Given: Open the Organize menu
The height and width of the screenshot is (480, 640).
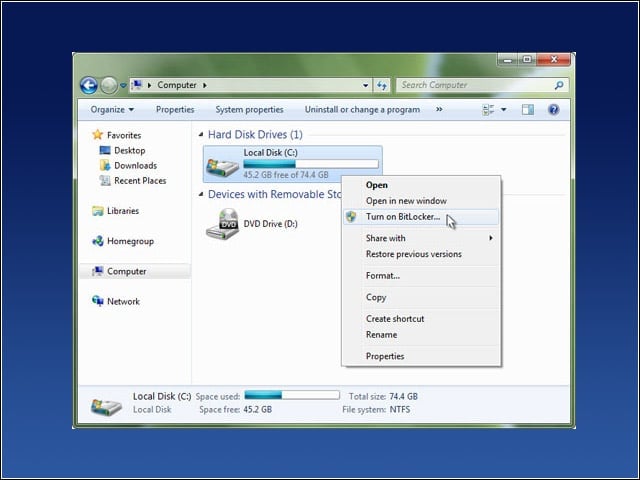Looking at the screenshot, I should pos(112,109).
